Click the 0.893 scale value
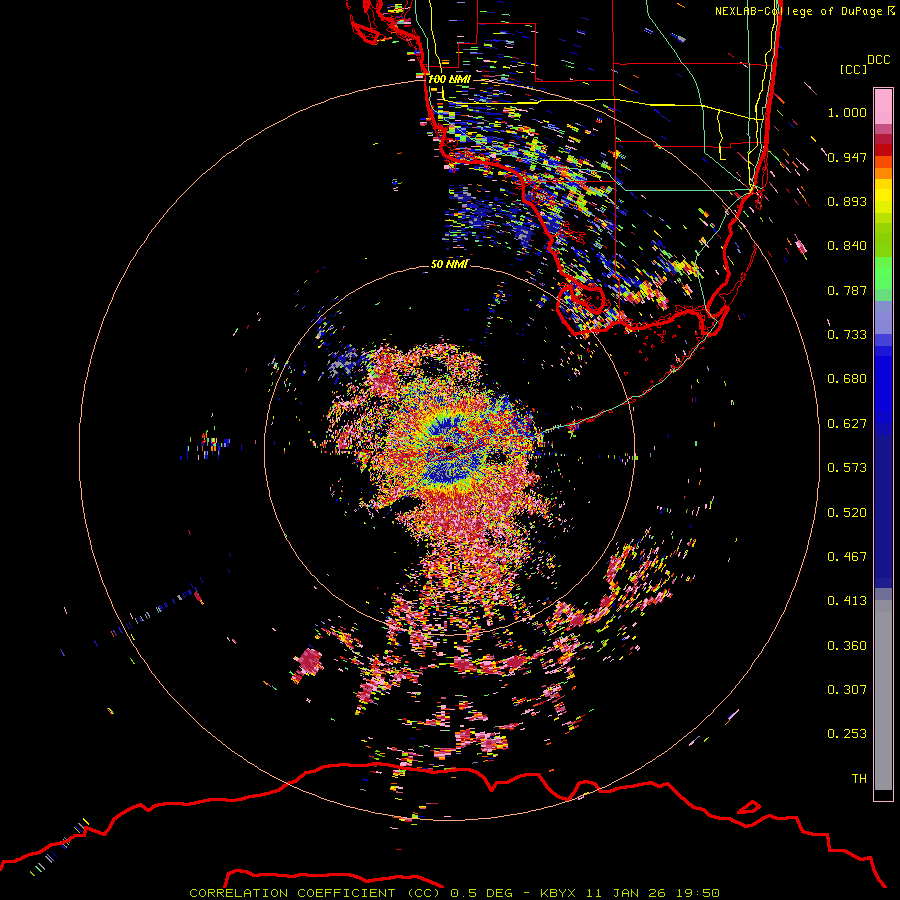The width and height of the screenshot is (900, 900). click(847, 201)
